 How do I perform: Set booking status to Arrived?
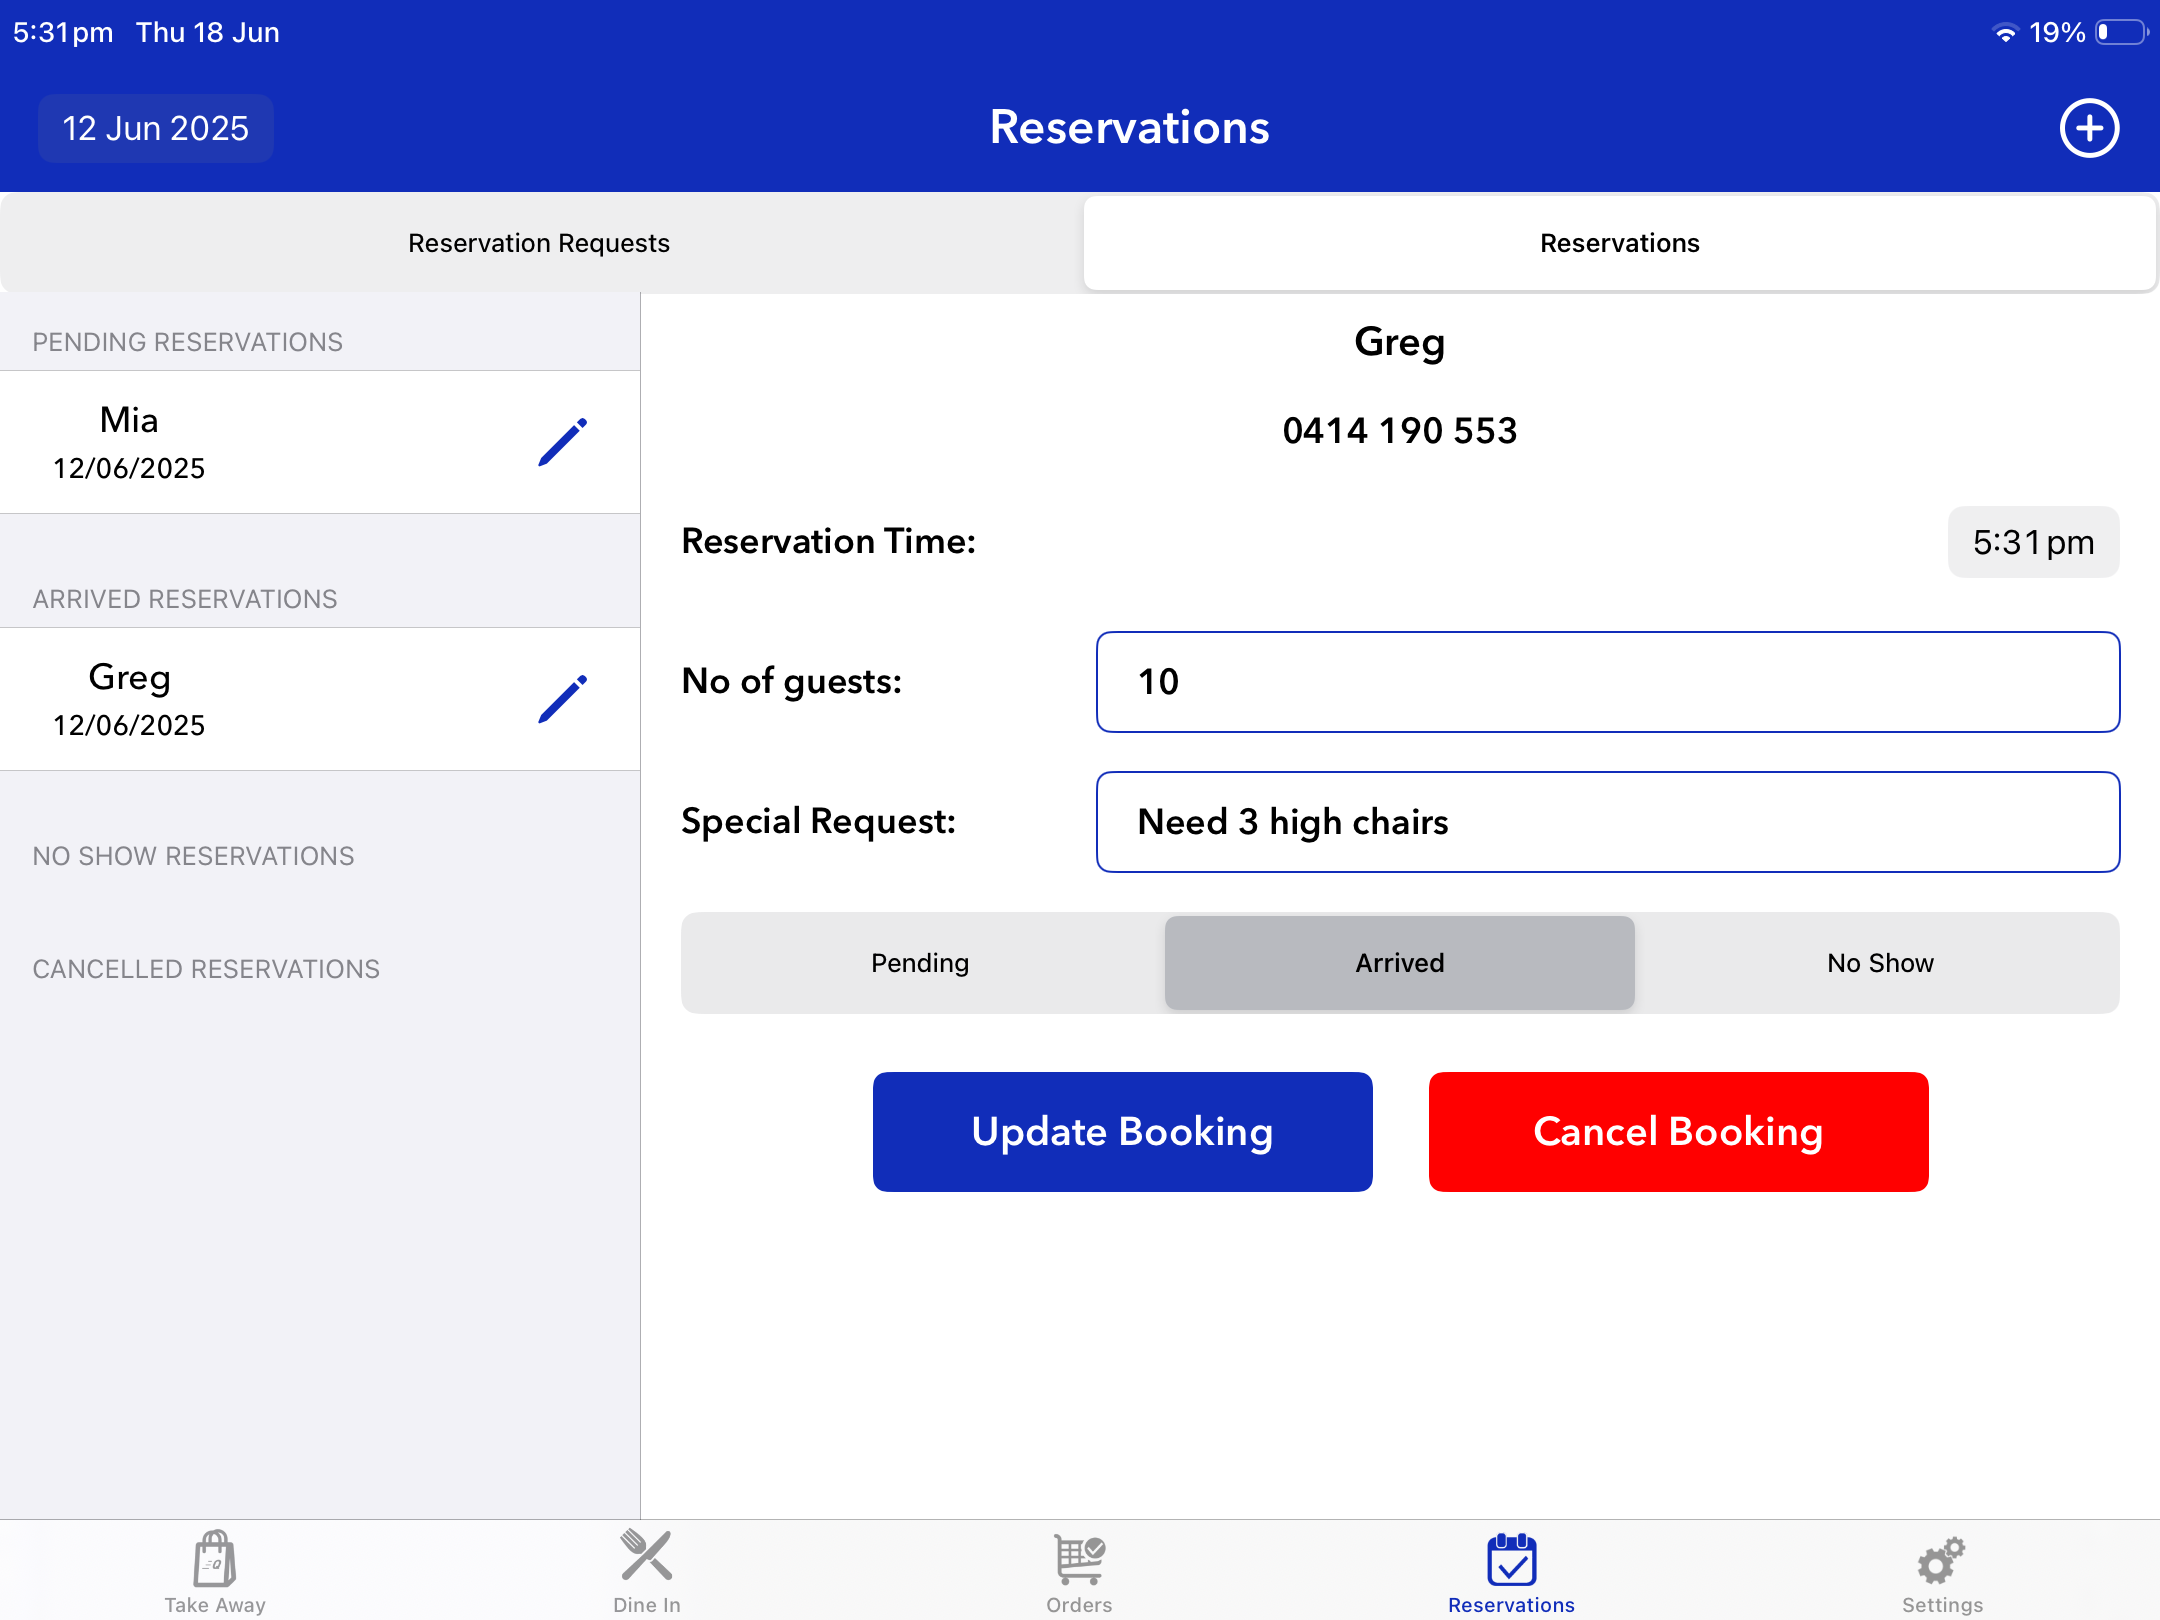tap(1400, 963)
